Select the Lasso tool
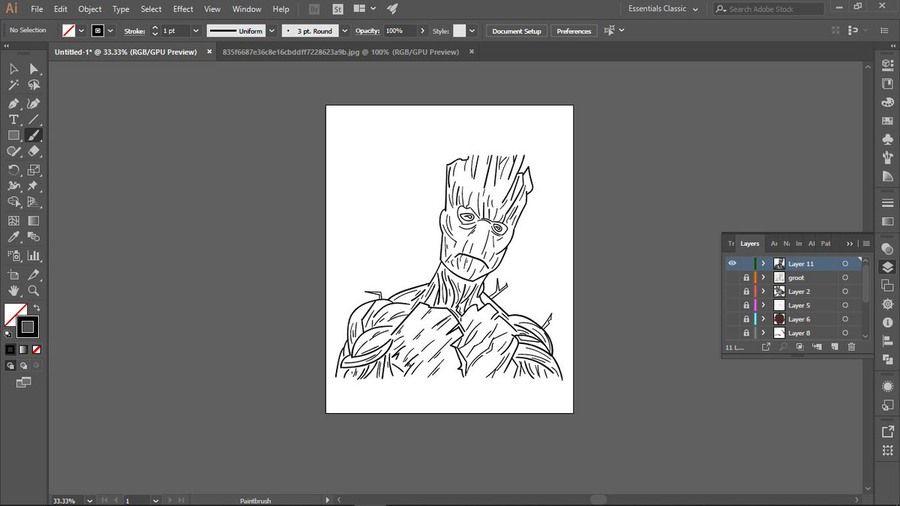This screenshot has width=900, height=506. pos(34,85)
